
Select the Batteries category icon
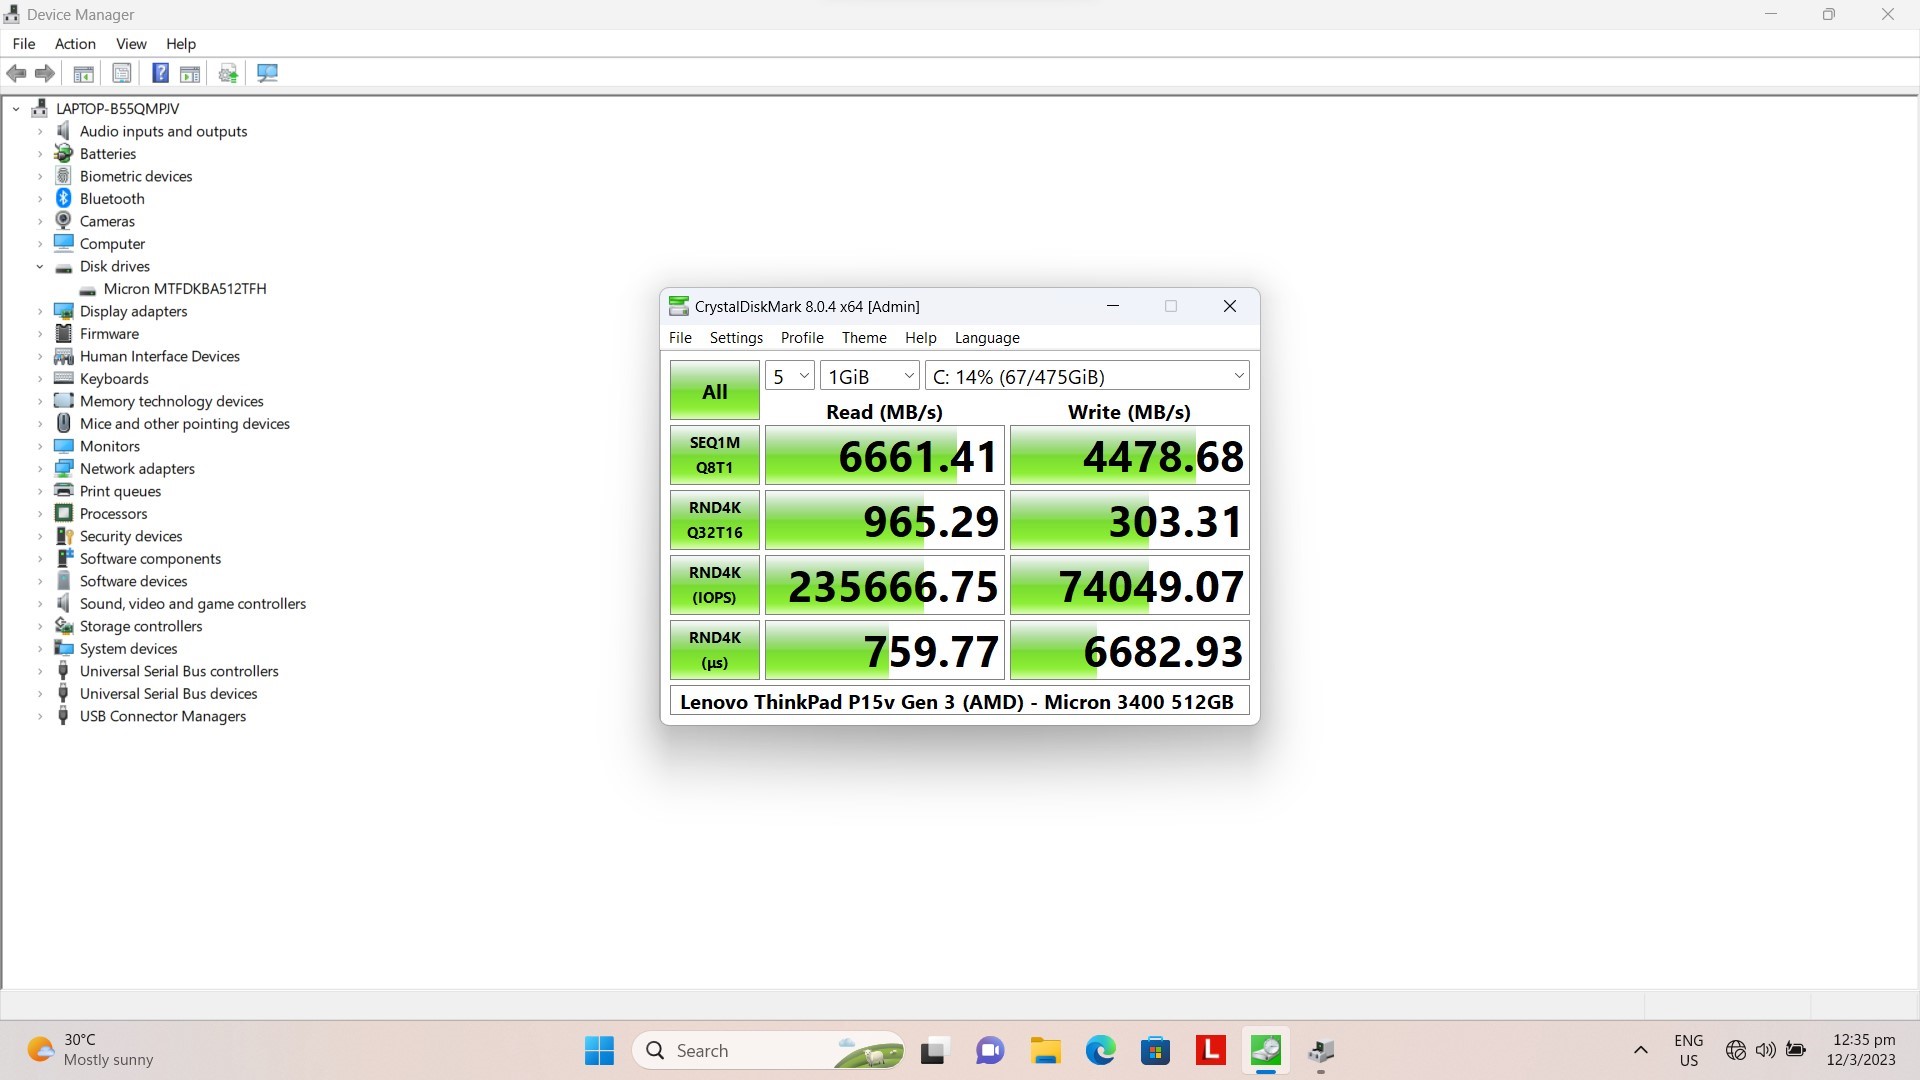click(64, 153)
